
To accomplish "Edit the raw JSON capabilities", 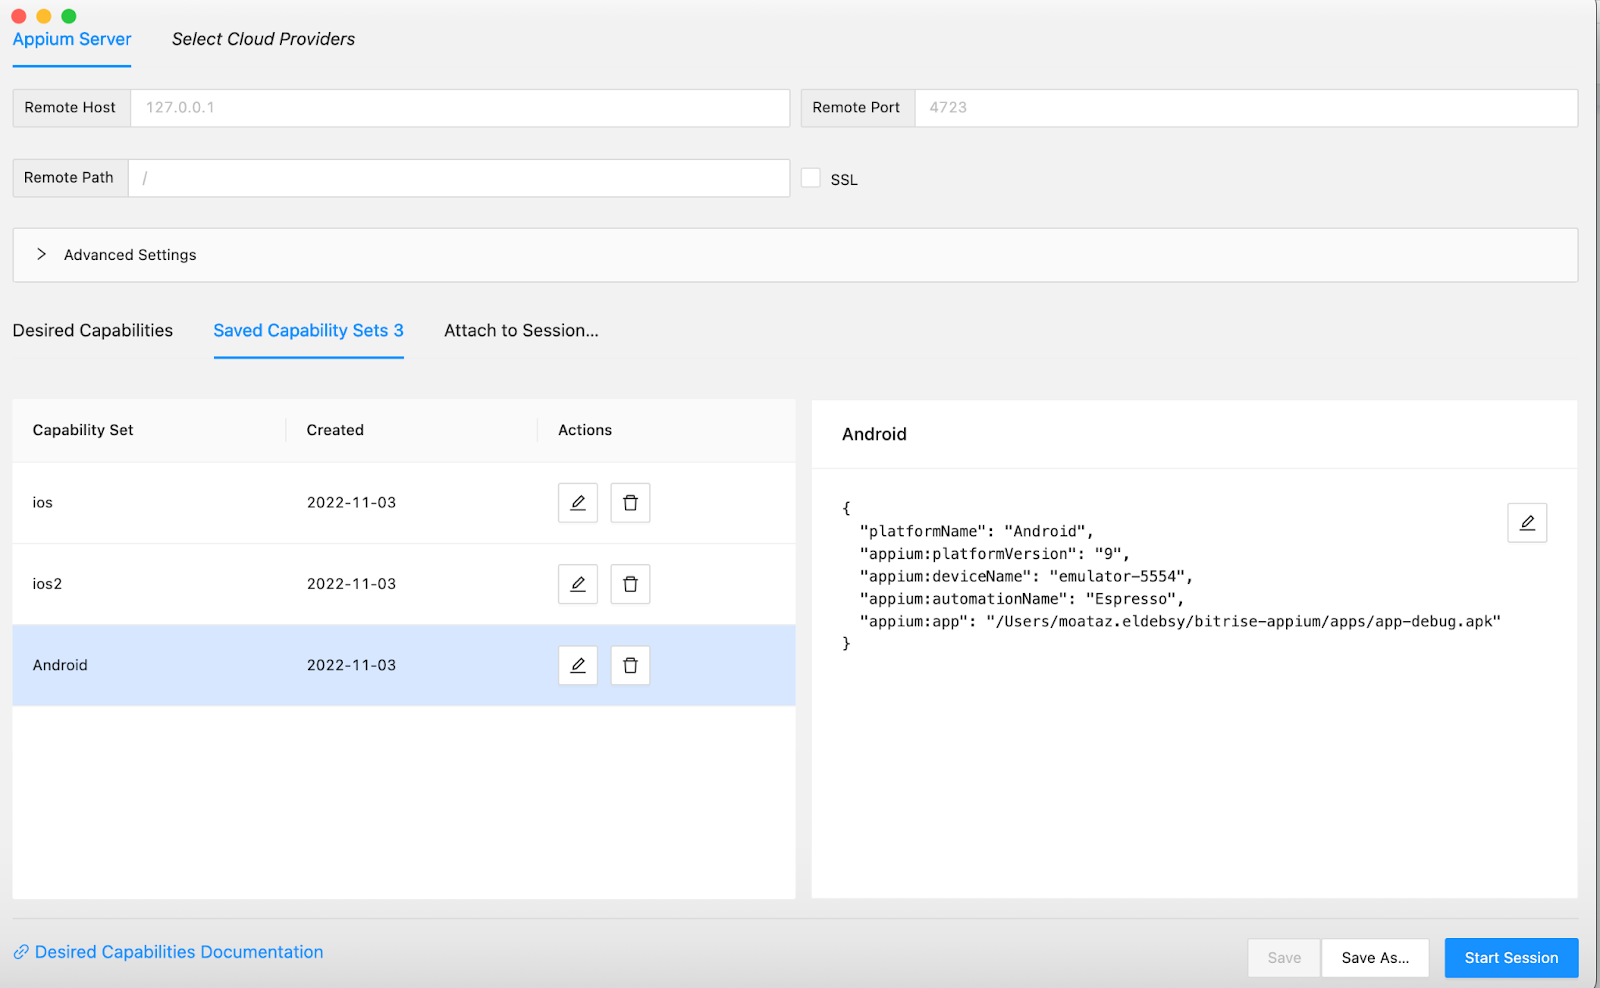I will click(x=1527, y=523).
